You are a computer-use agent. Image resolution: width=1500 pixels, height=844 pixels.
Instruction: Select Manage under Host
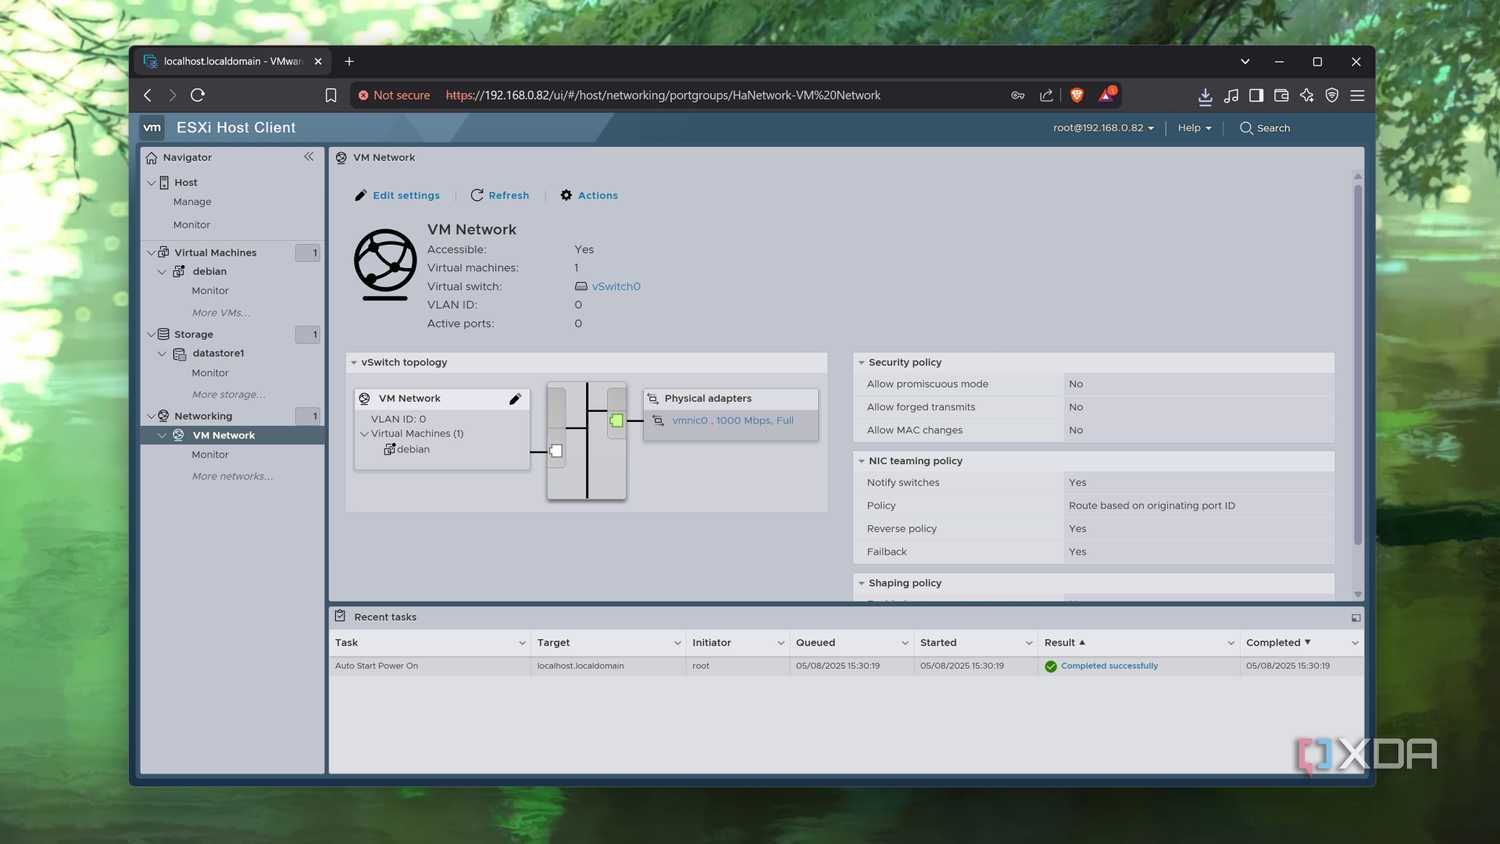(192, 202)
